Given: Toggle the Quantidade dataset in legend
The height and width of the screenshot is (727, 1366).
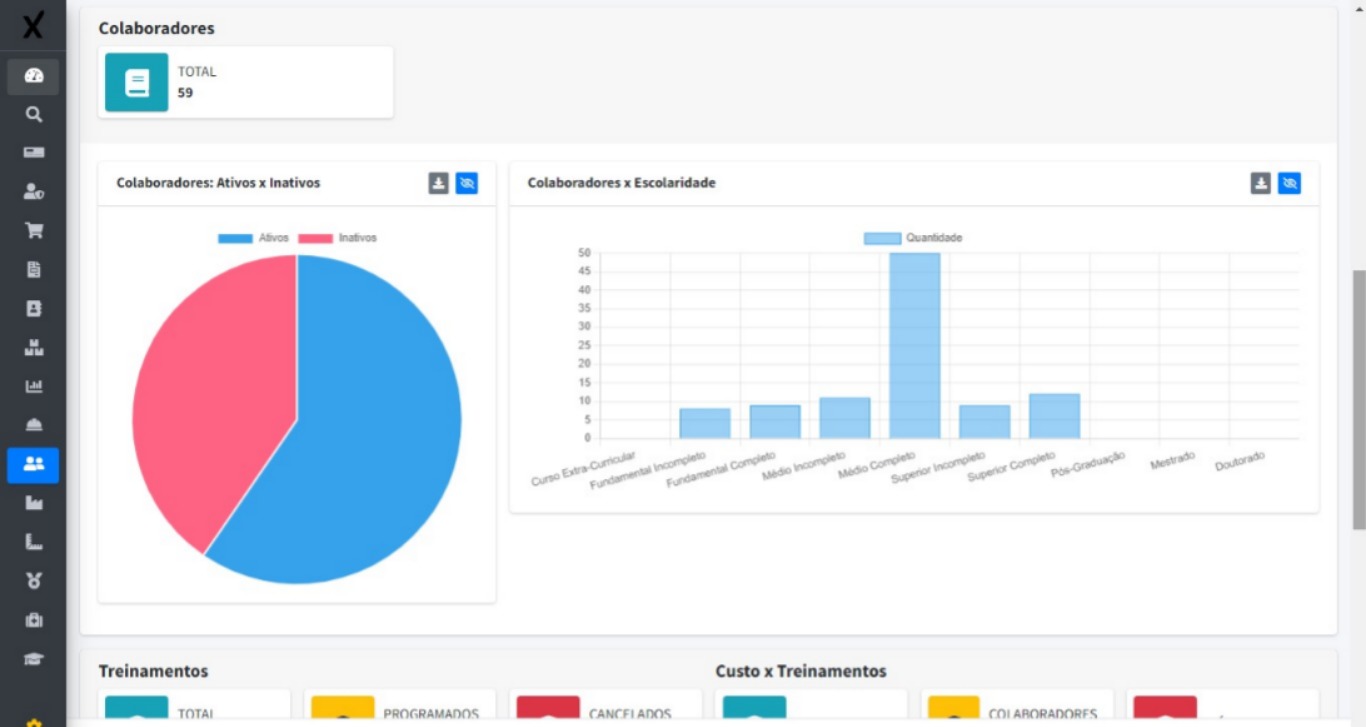Looking at the screenshot, I should point(912,238).
